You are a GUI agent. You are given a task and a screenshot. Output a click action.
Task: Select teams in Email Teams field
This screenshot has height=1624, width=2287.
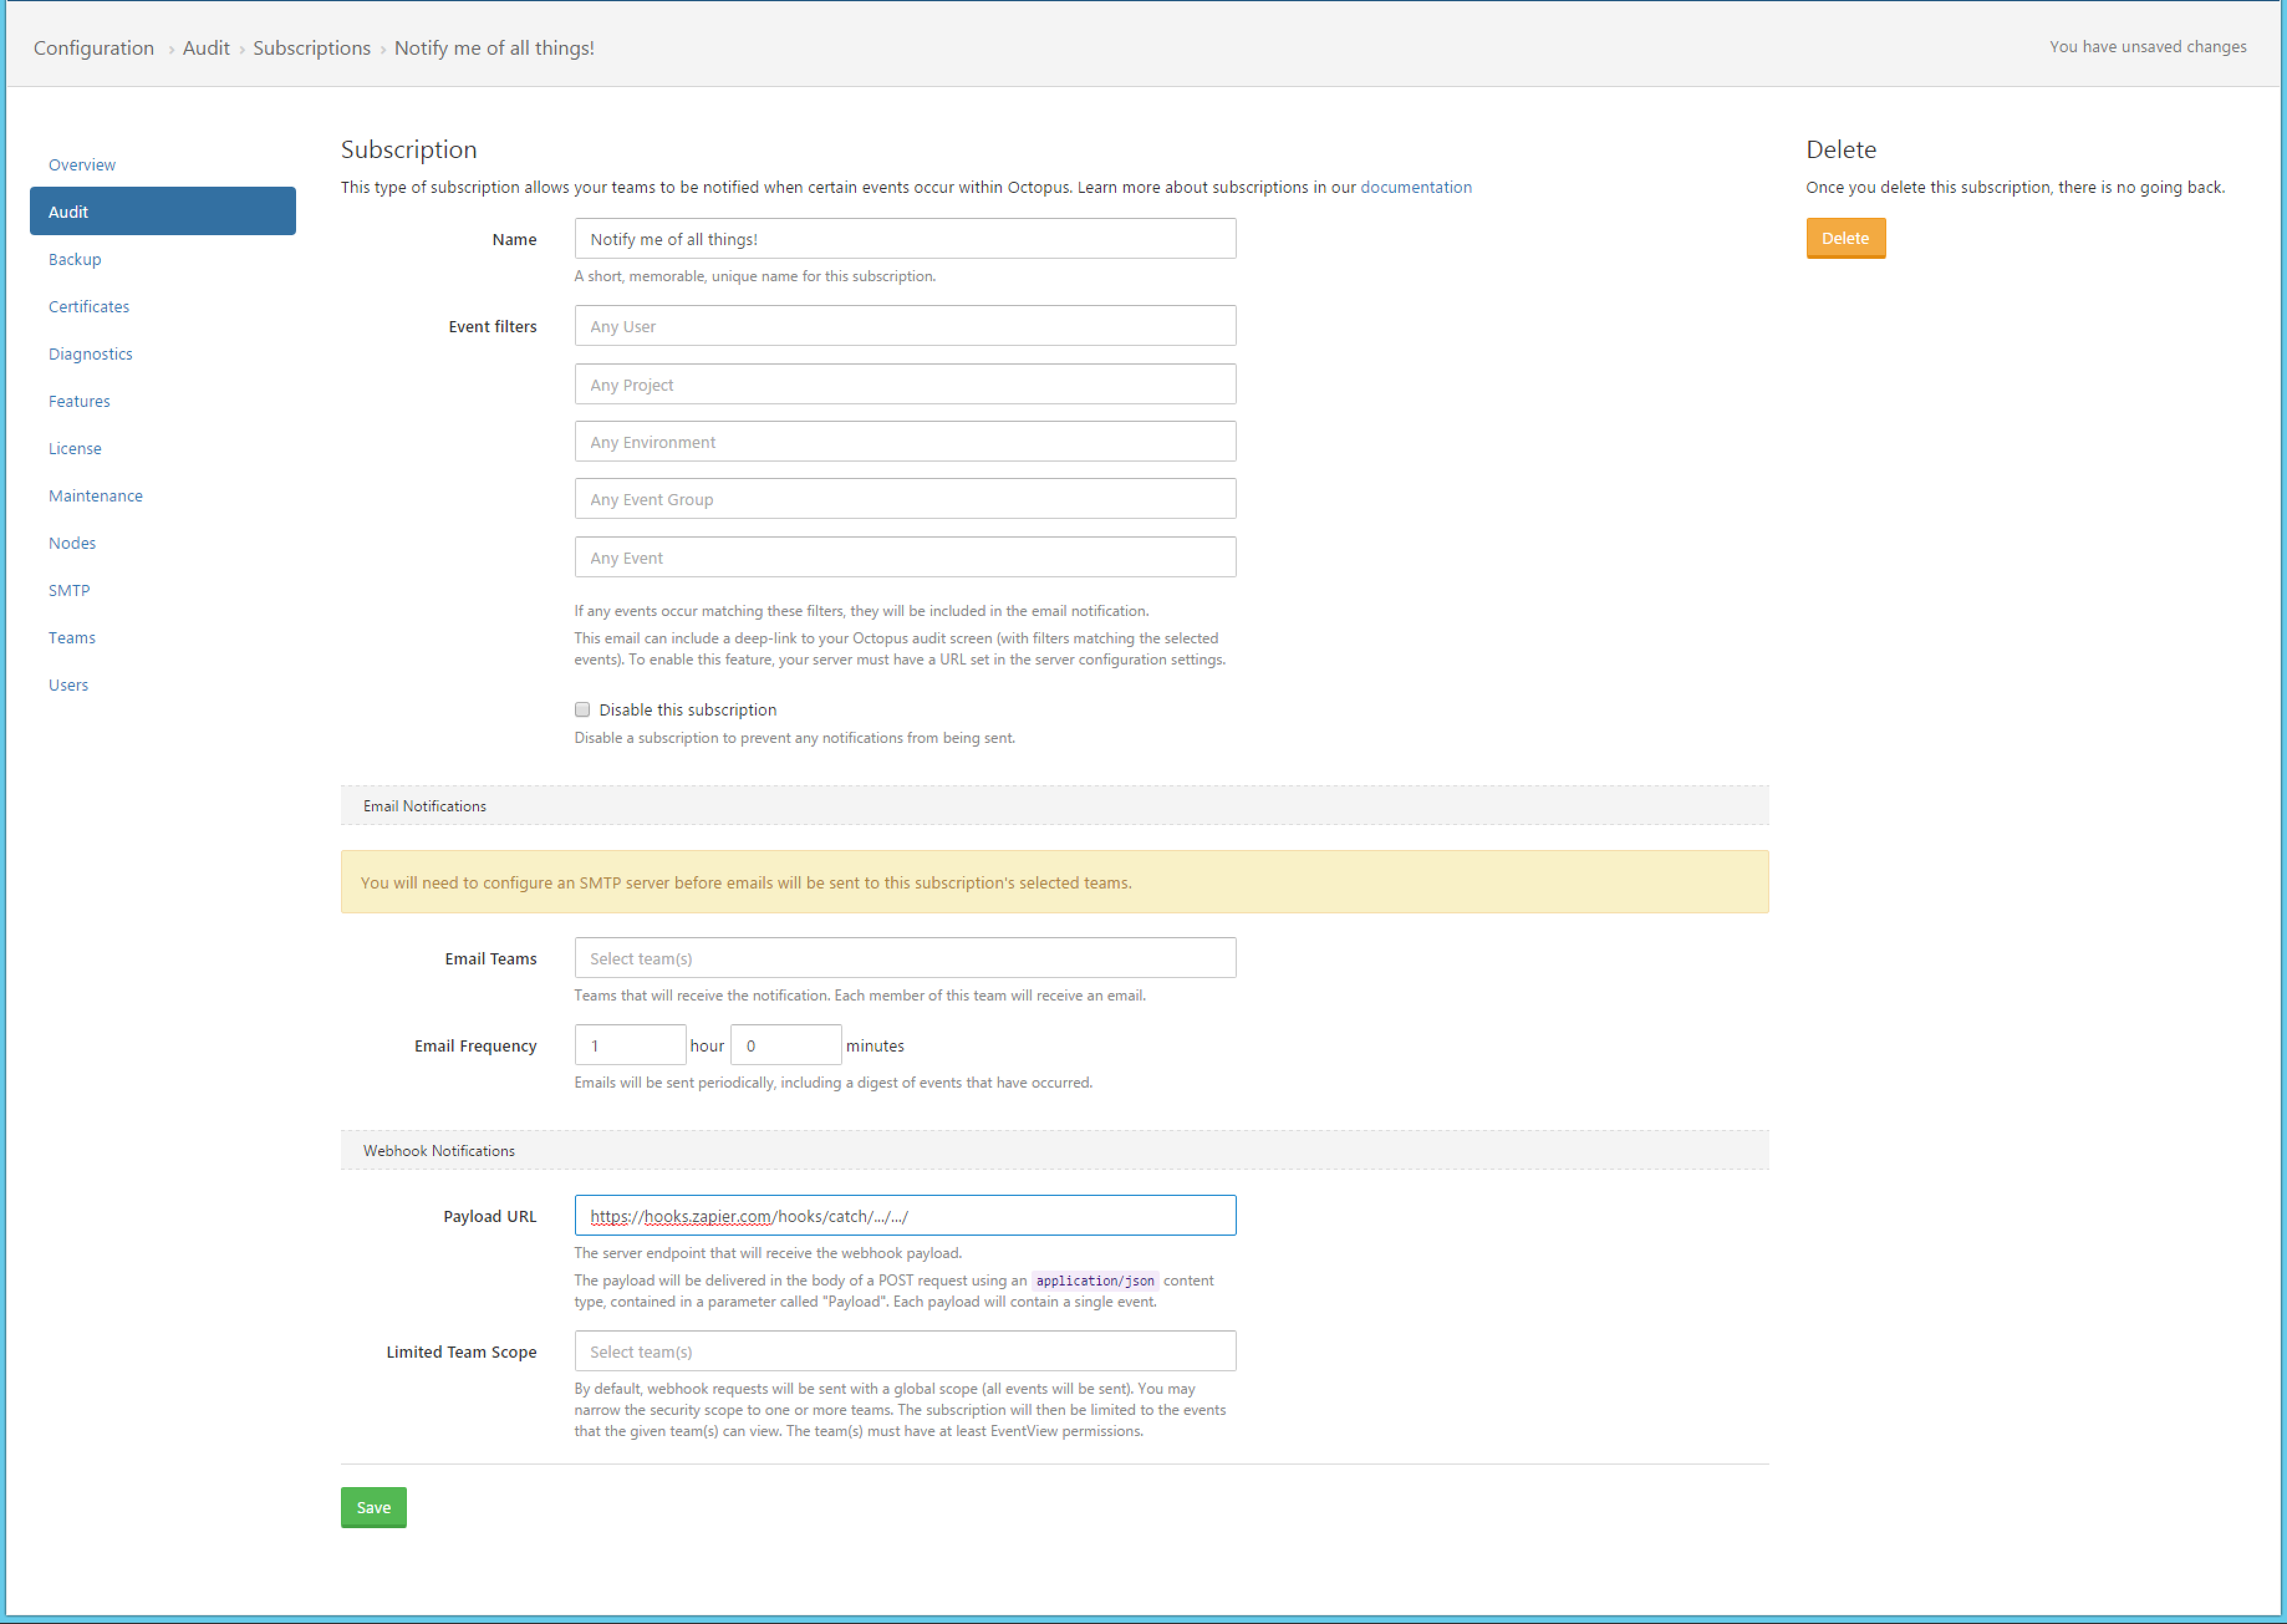click(904, 958)
